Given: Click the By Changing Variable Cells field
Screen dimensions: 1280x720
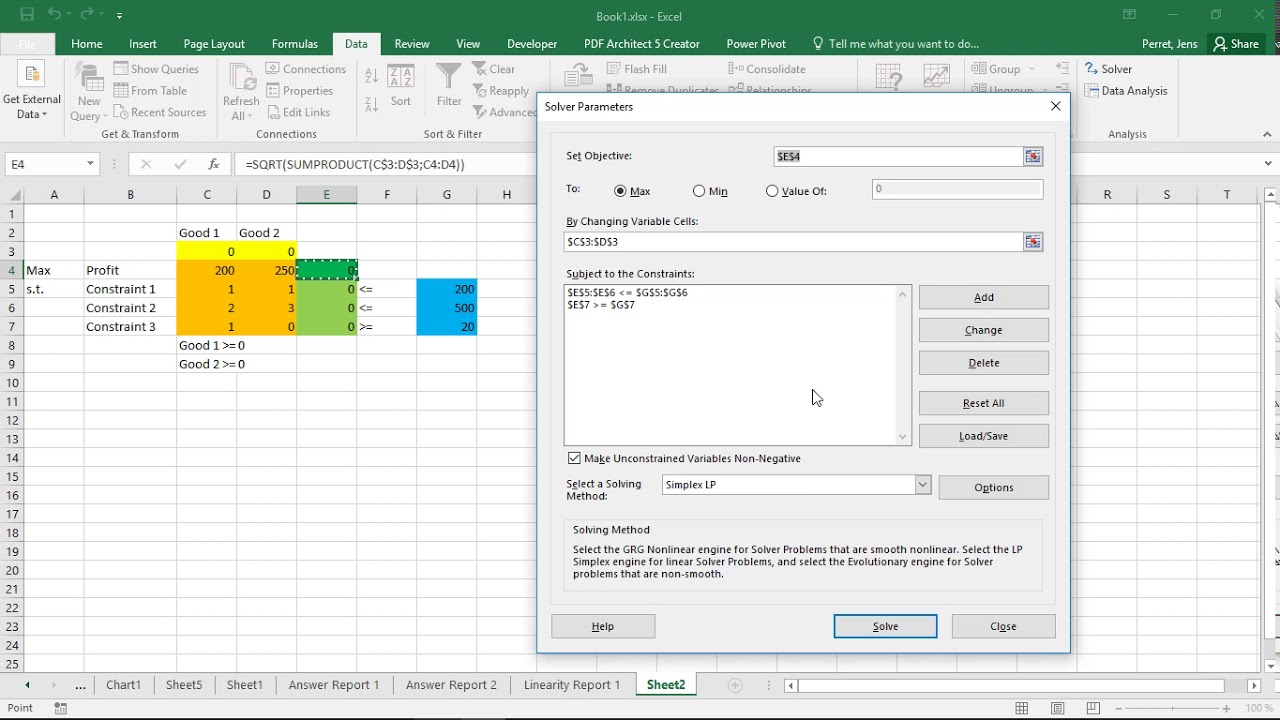Looking at the screenshot, I should [793, 242].
